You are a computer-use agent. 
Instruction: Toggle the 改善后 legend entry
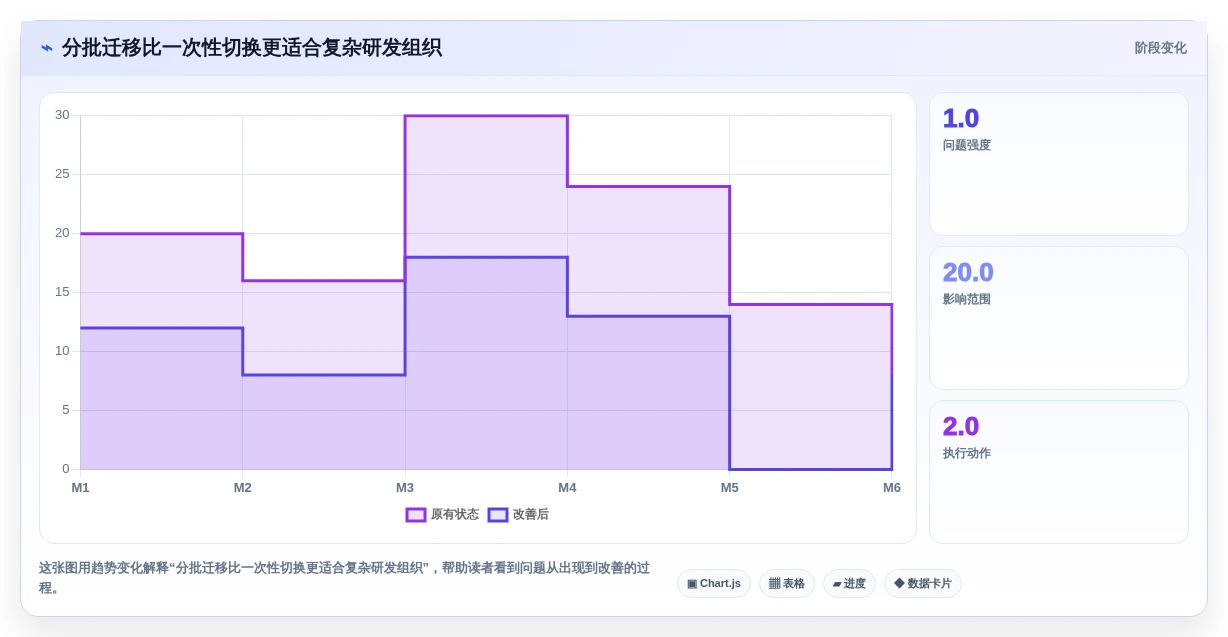point(518,515)
